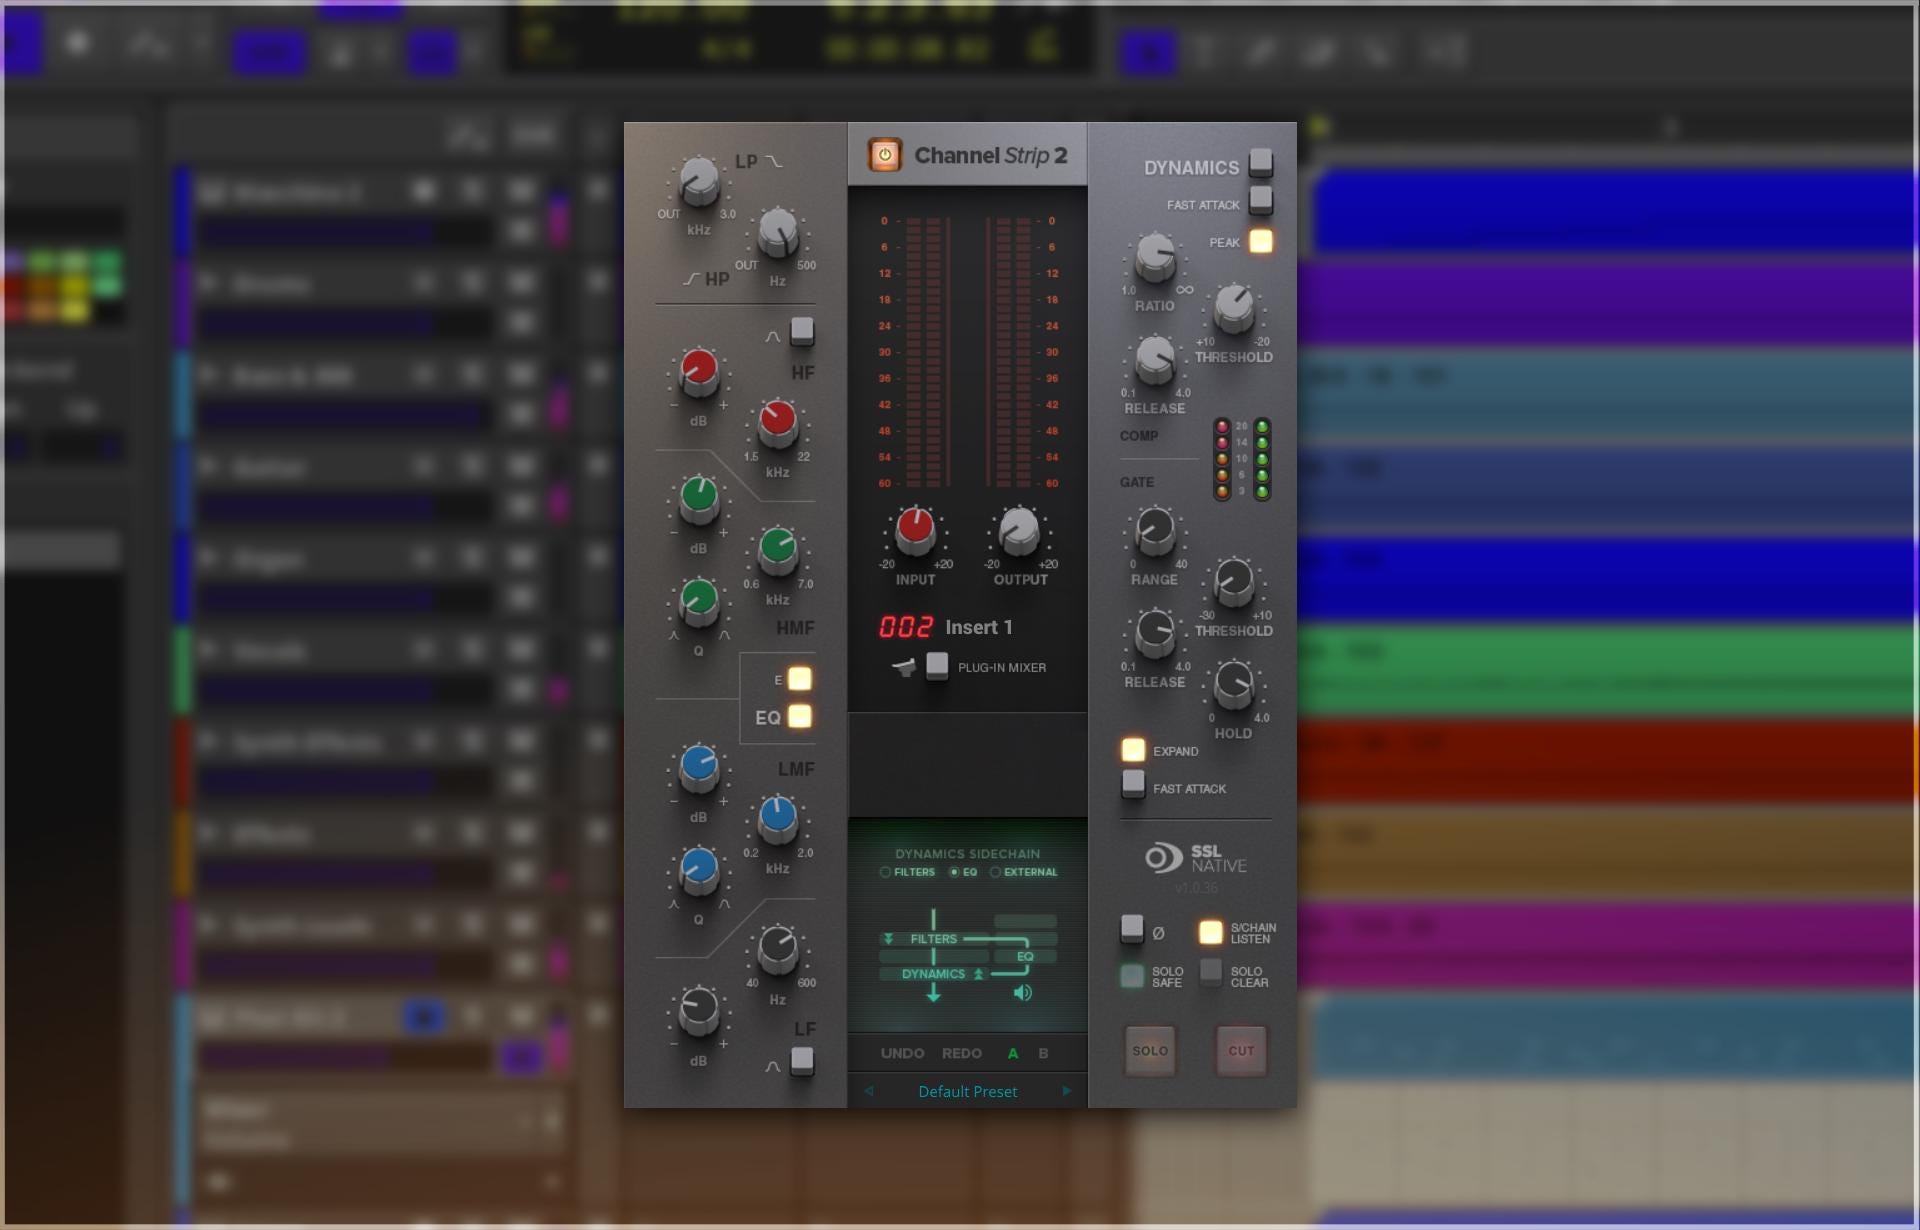
Task: Click the CUT button
Action: tap(1241, 1051)
